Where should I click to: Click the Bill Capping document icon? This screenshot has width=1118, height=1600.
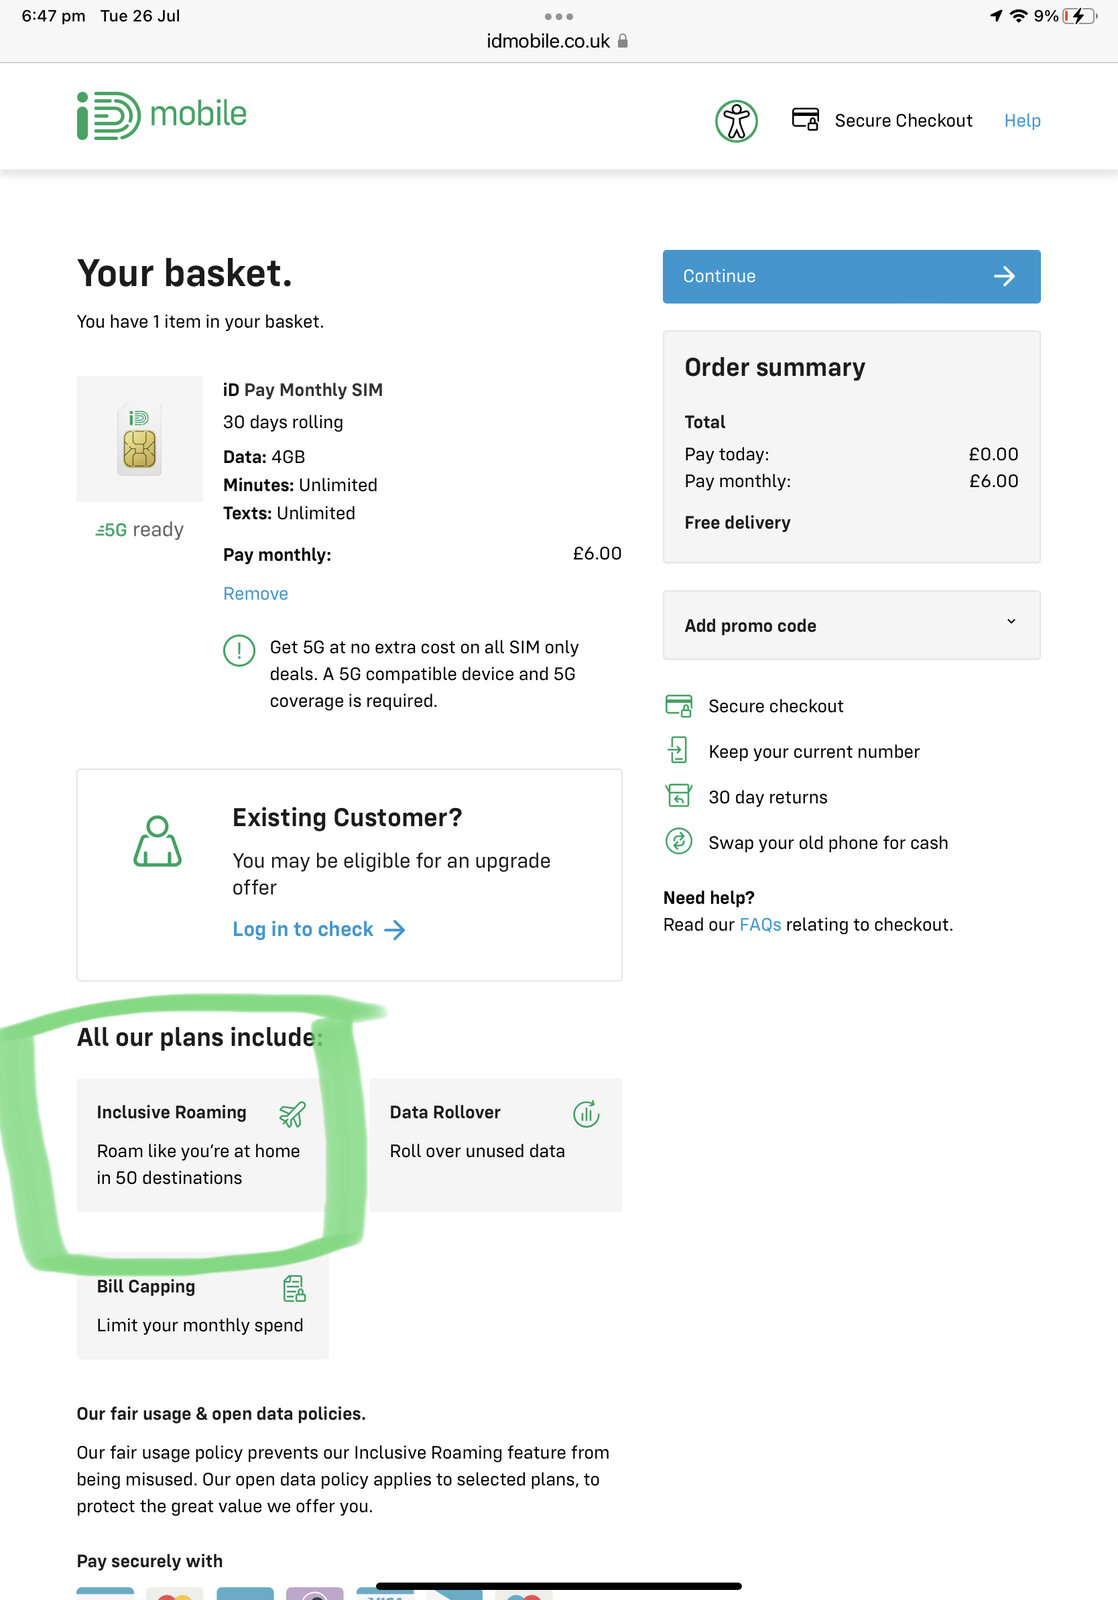point(294,1288)
